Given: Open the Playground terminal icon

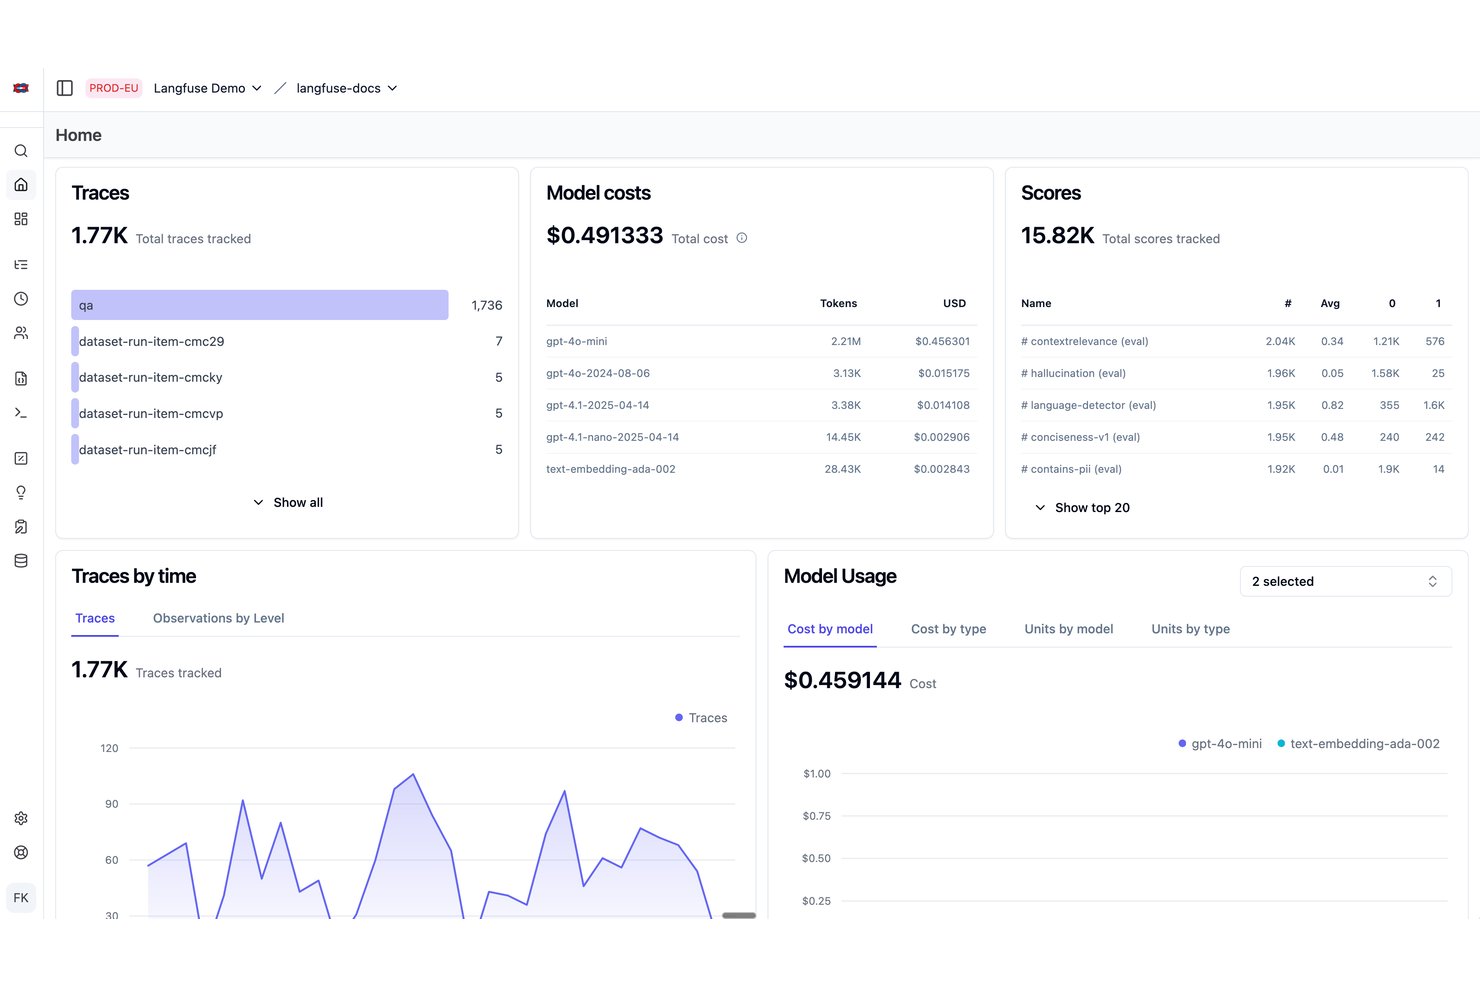Looking at the screenshot, I should tap(21, 413).
